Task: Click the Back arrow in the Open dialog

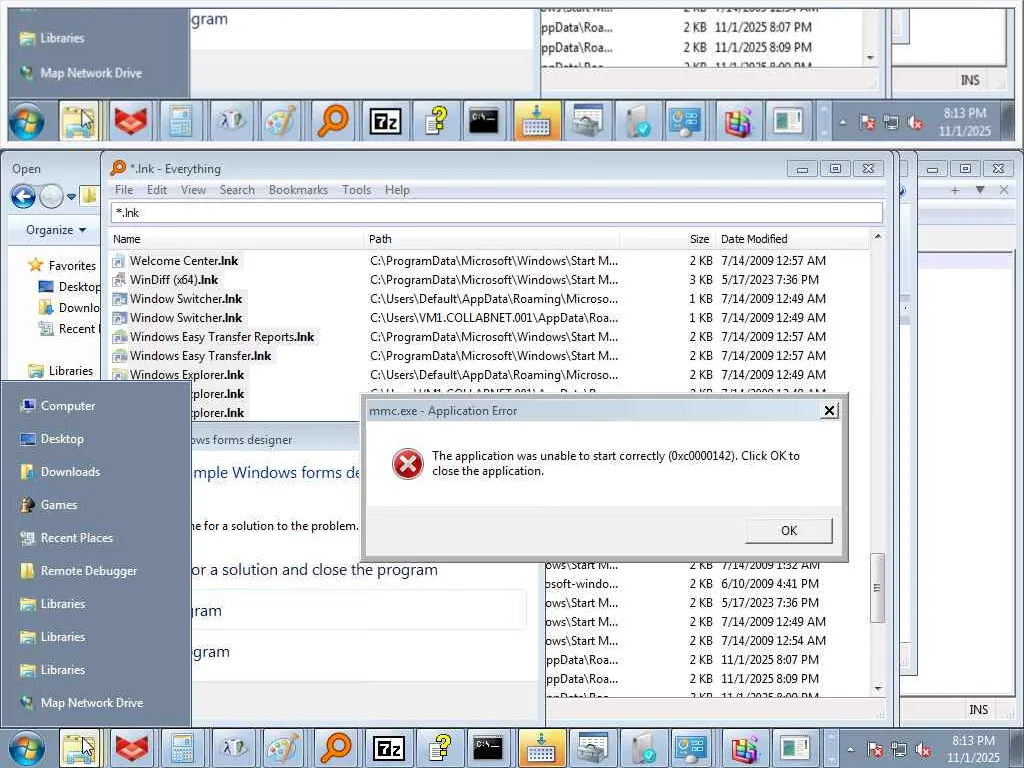Action: point(24,196)
